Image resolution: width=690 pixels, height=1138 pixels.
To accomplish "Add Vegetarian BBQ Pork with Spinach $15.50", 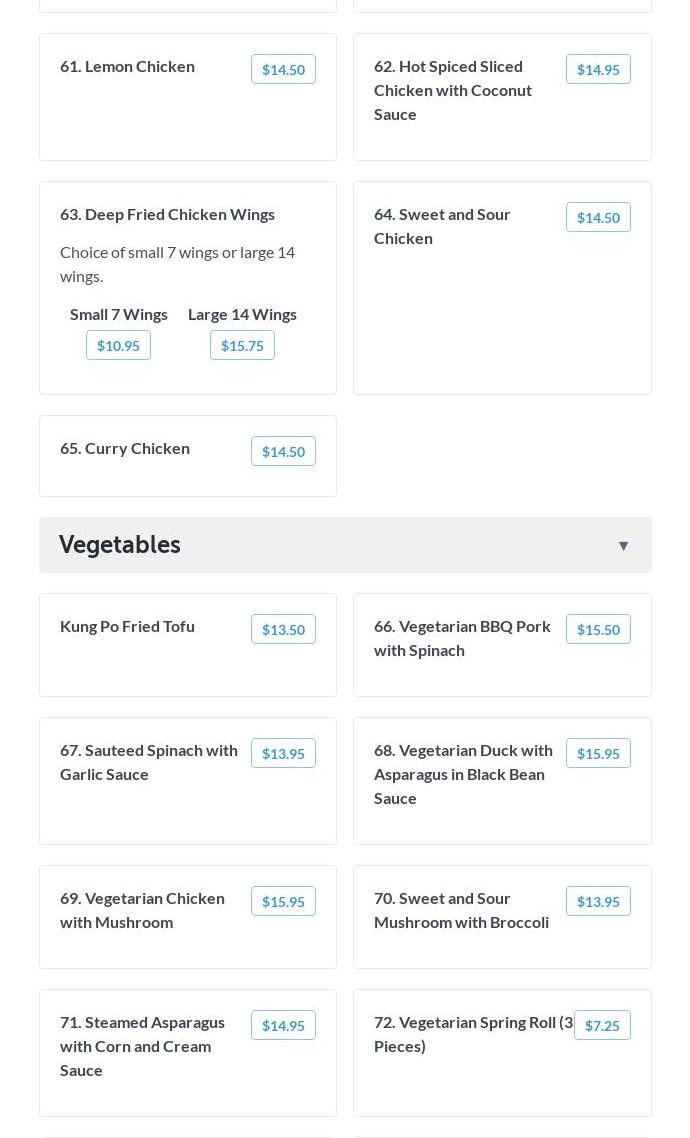I will click(597, 629).
